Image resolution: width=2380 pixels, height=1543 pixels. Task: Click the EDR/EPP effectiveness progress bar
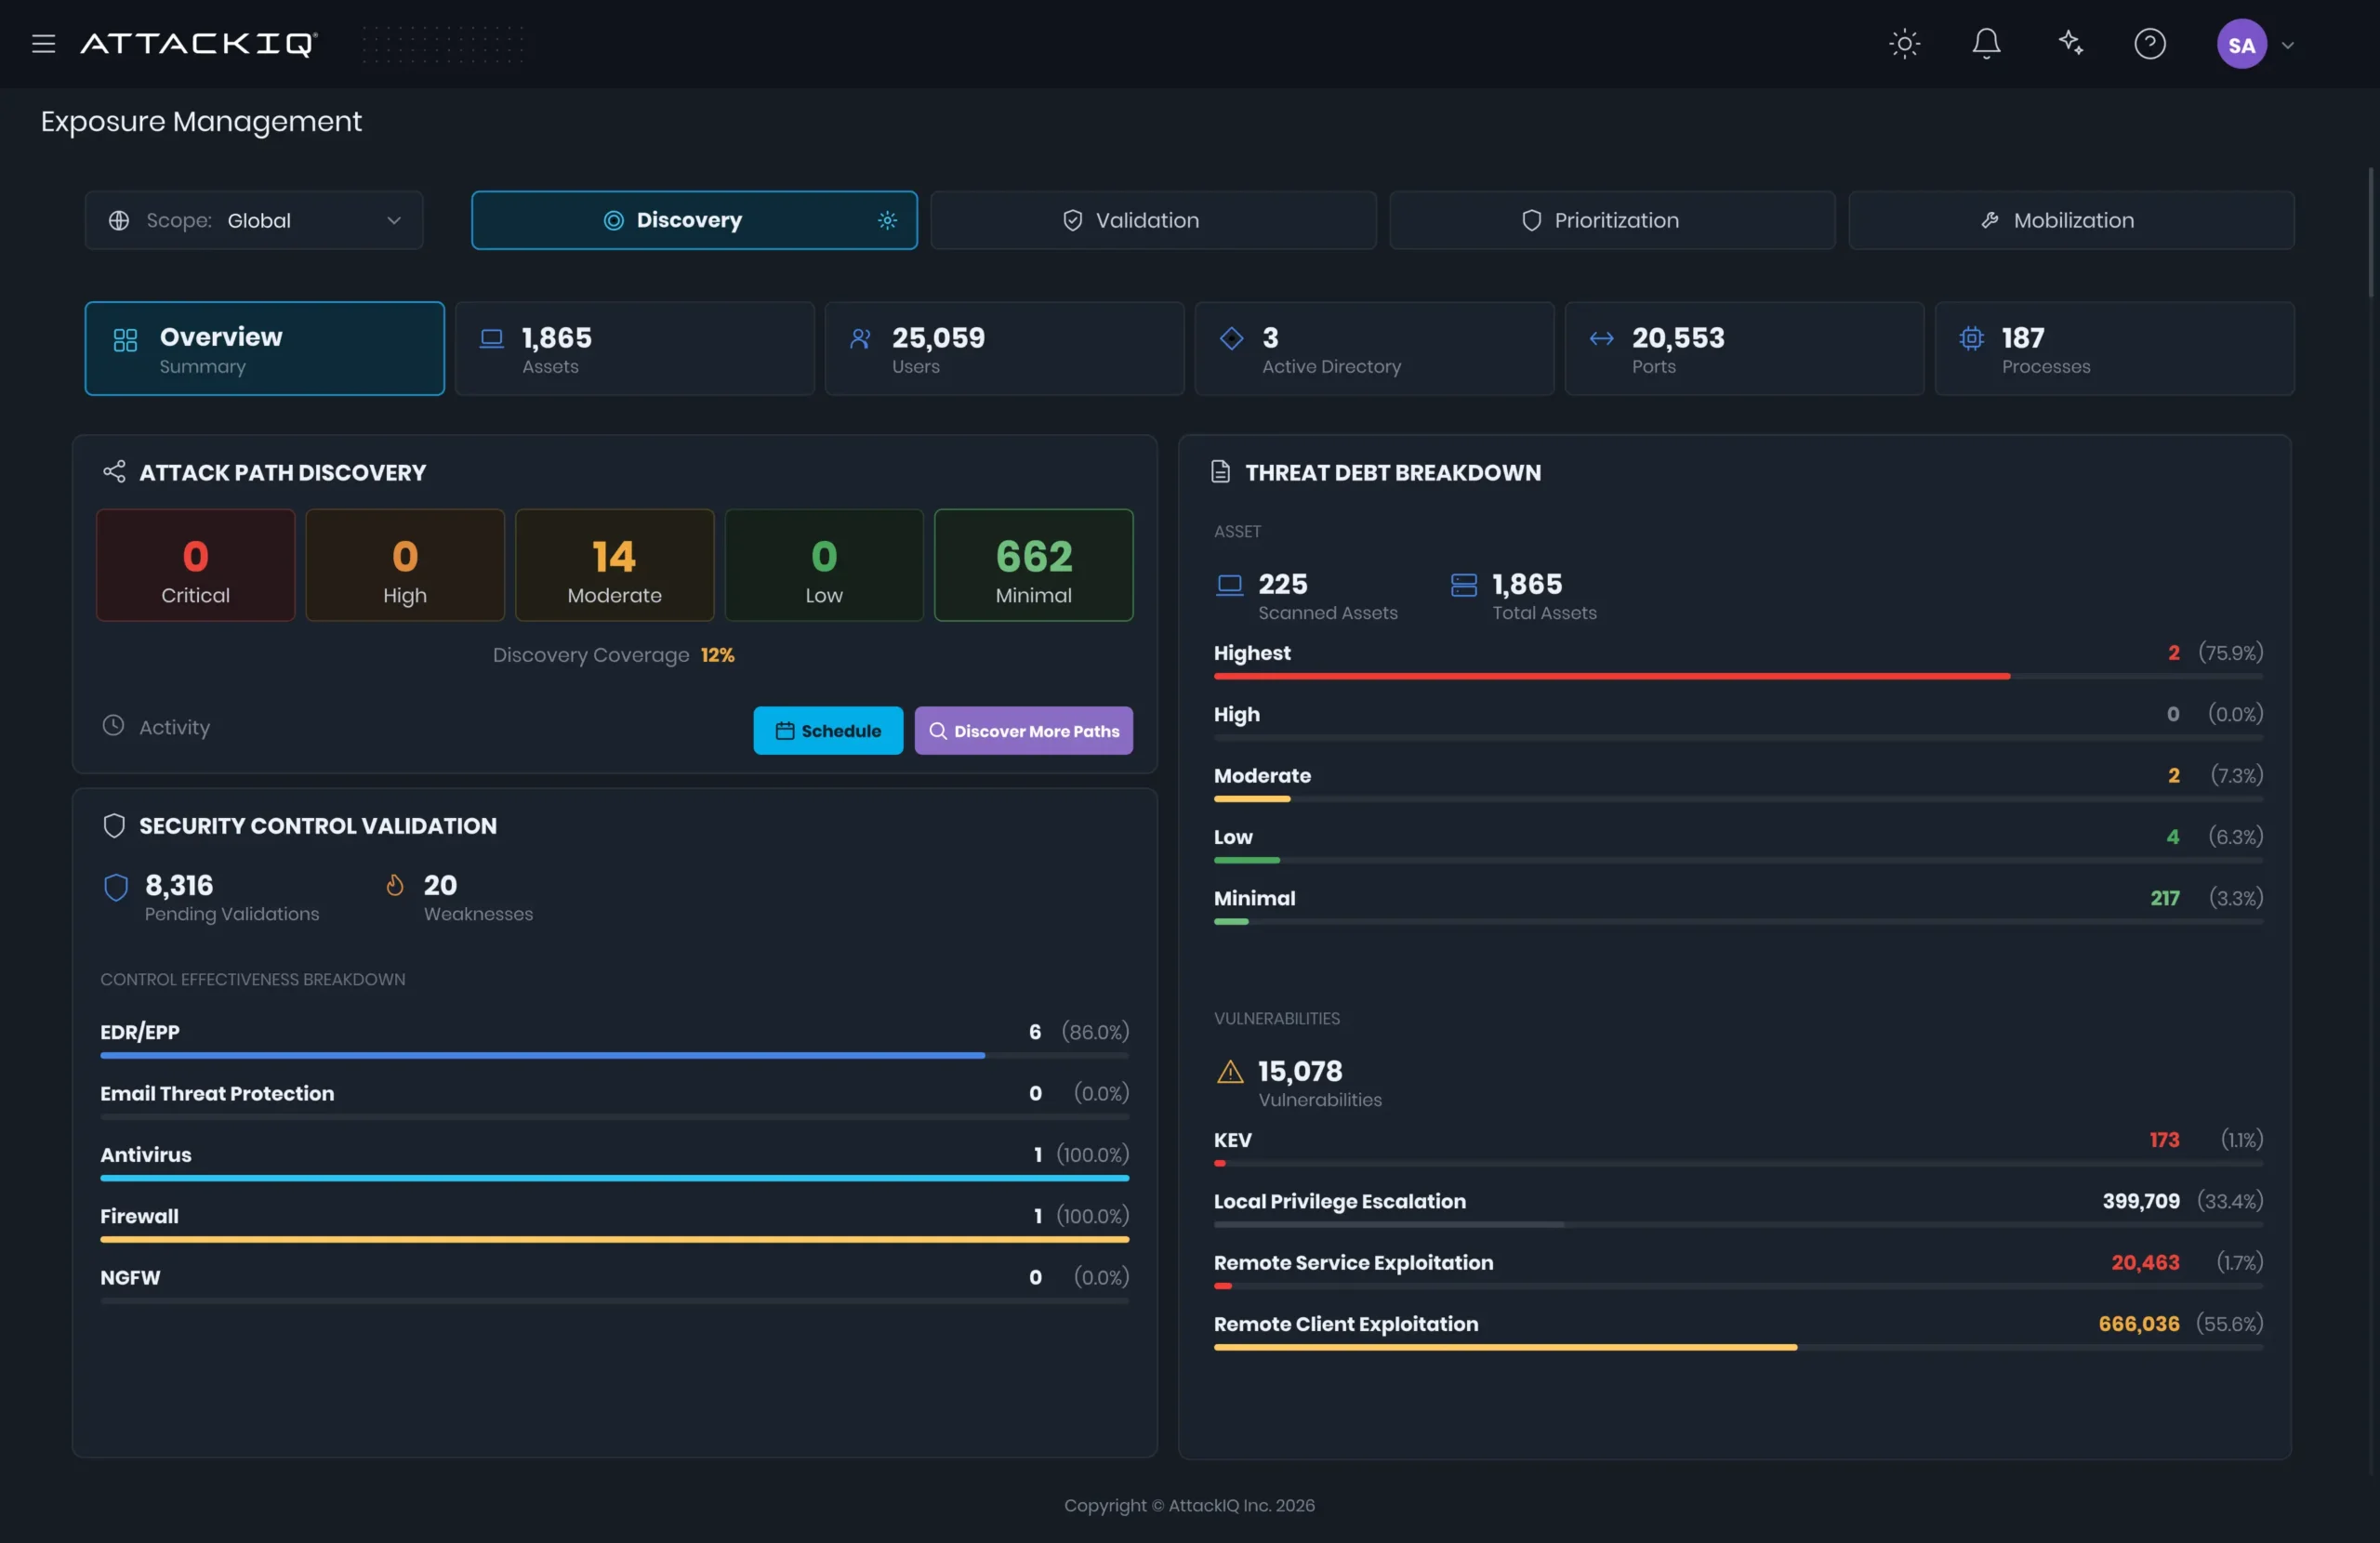tap(614, 1055)
